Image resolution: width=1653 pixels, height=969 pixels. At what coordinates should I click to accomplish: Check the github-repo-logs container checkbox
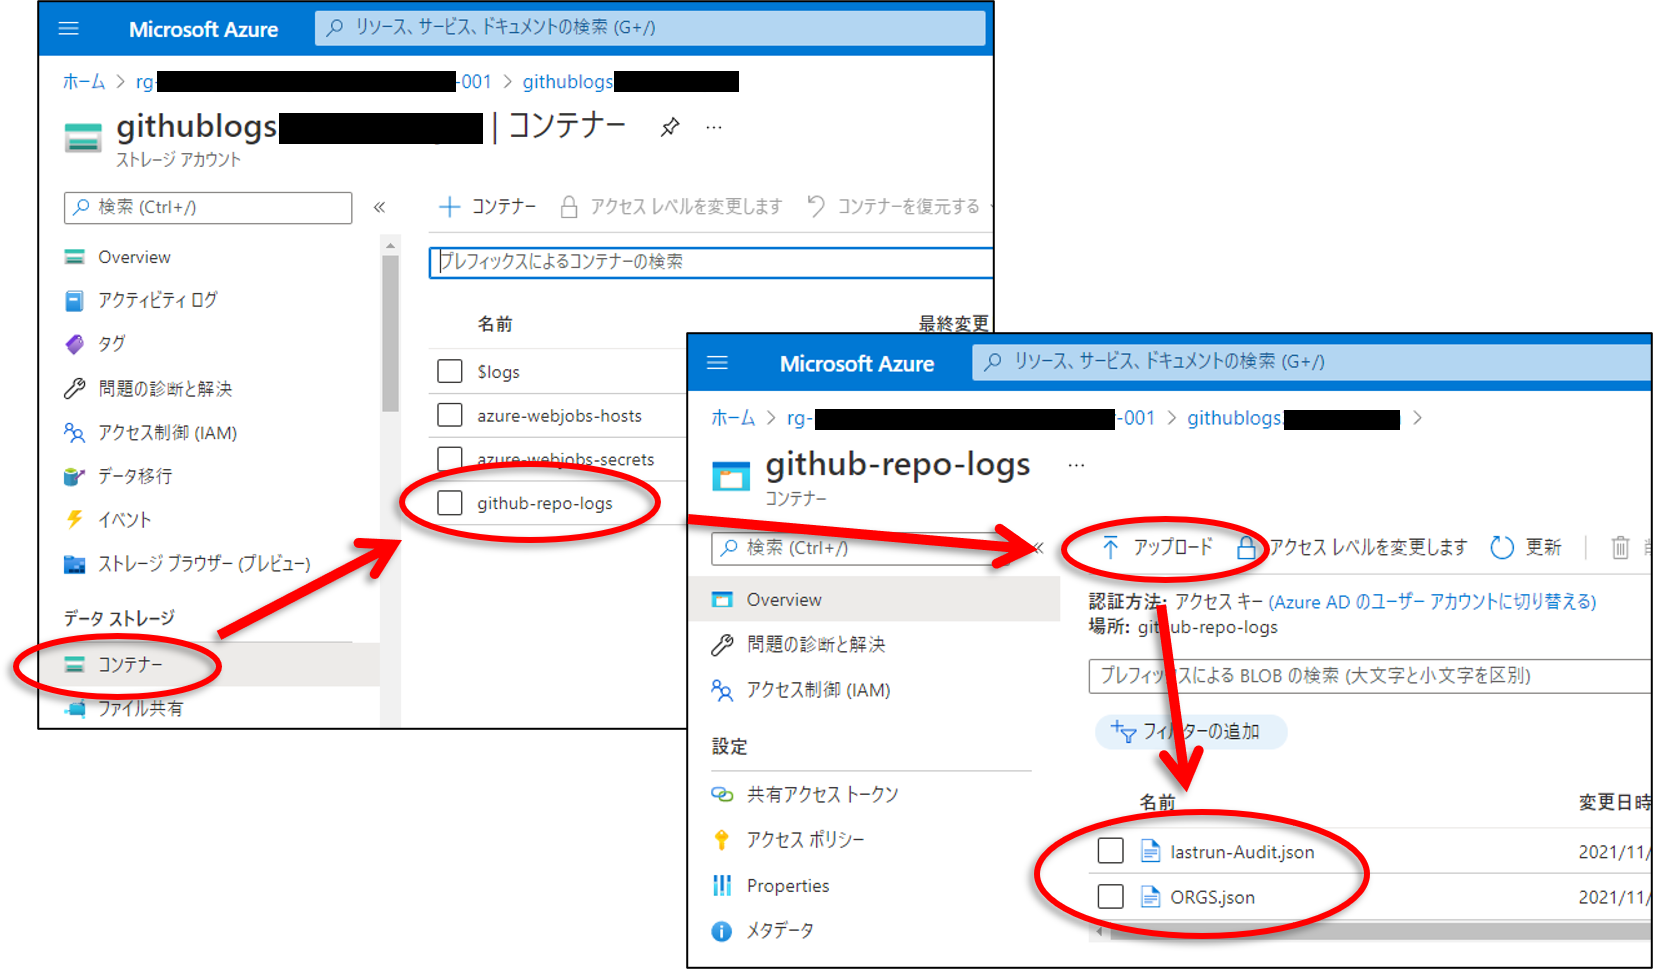click(x=449, y=503)
